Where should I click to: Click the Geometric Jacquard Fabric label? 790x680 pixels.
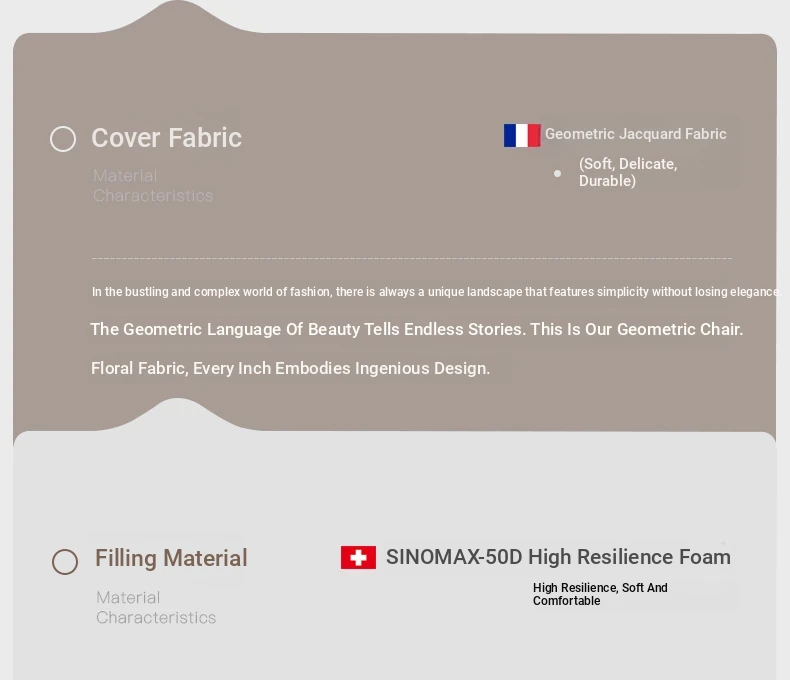click(635, 134)
